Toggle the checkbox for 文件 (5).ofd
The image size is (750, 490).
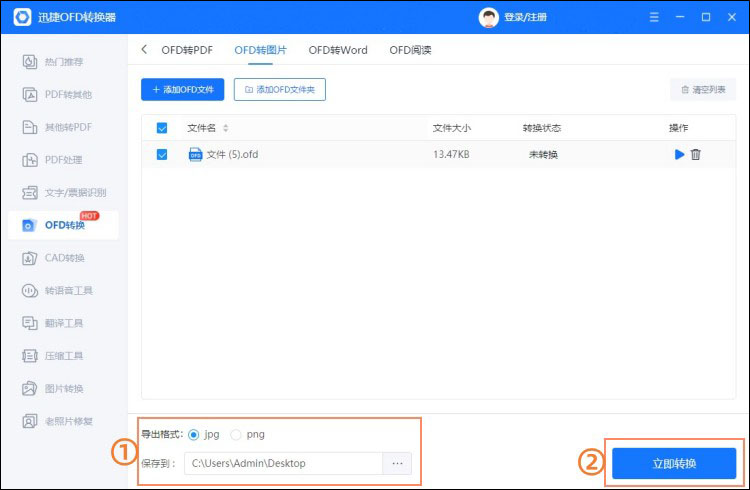pos(162,155)
